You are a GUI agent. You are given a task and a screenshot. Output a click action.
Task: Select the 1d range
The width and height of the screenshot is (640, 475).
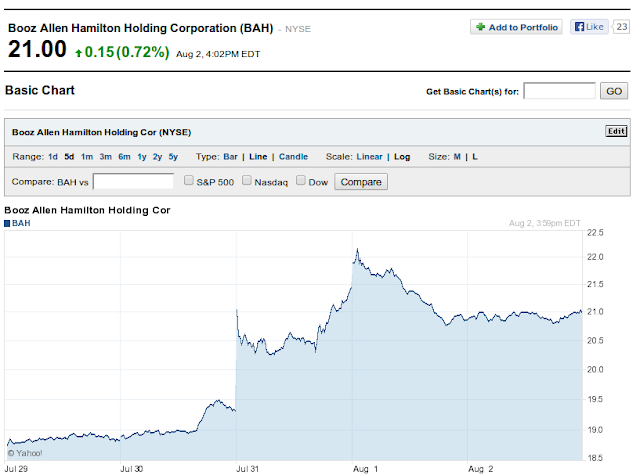53,157
